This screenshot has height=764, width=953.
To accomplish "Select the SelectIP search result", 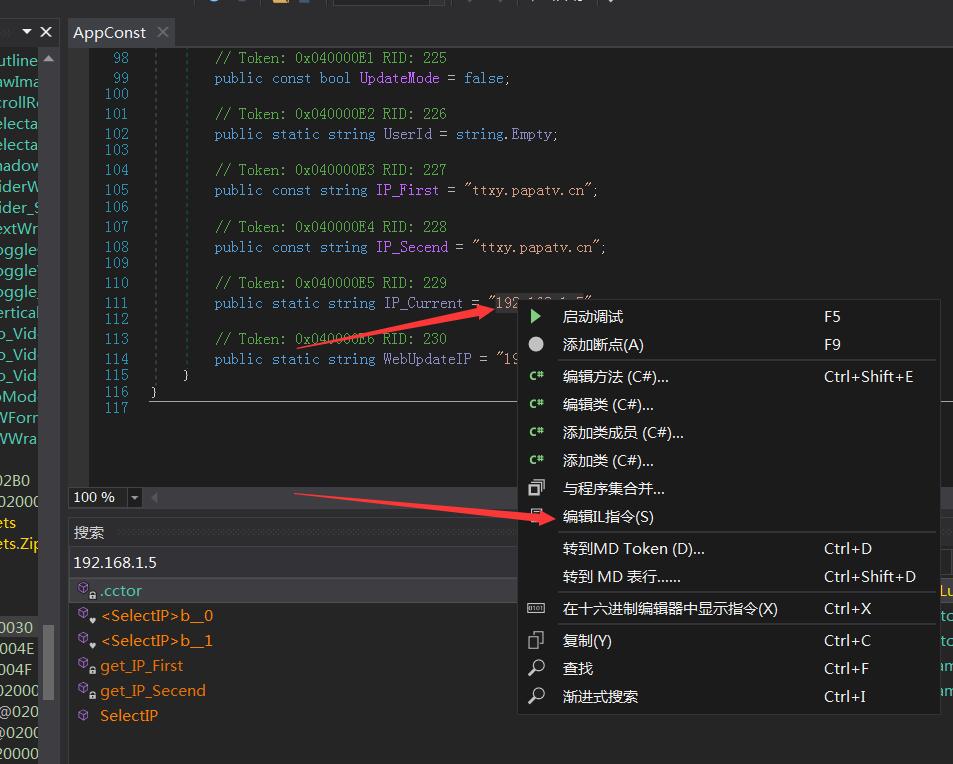I will (128, 716).
